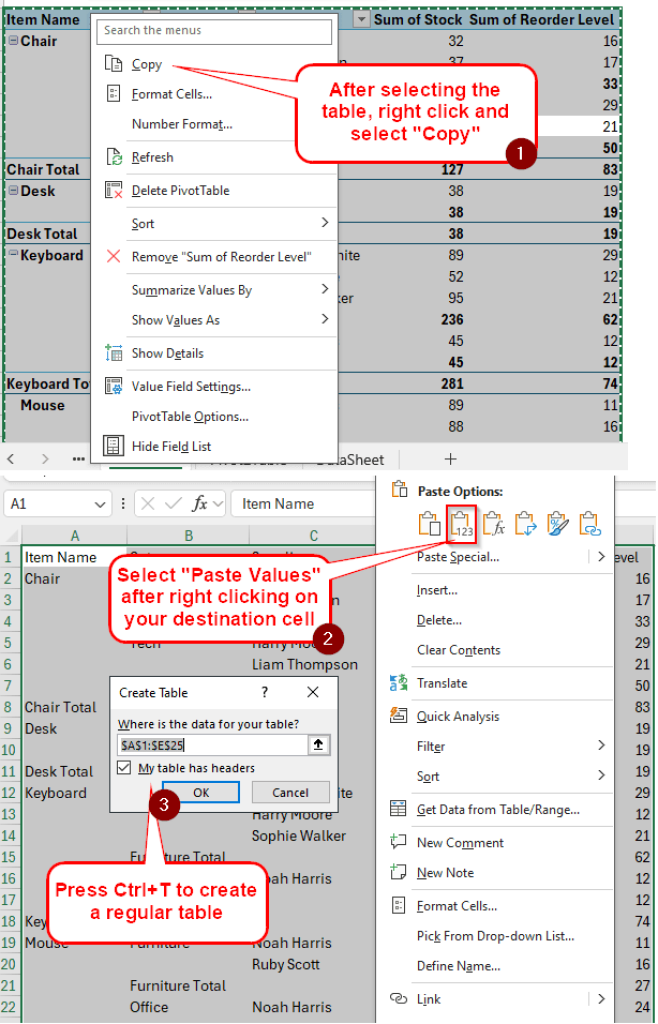Expand the Summarize Values By submenu
Viewport: 658px width, 1024px height.
coord(324,290)
